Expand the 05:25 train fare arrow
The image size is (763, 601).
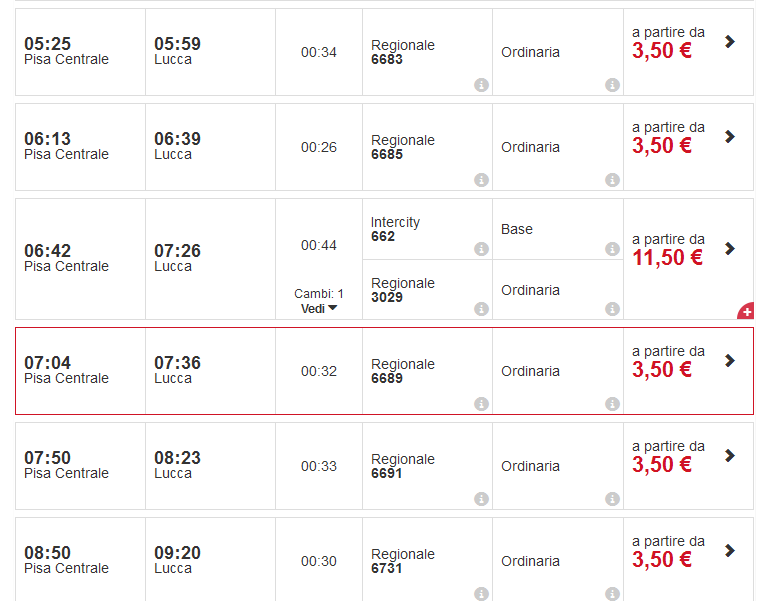click(729, 42)
